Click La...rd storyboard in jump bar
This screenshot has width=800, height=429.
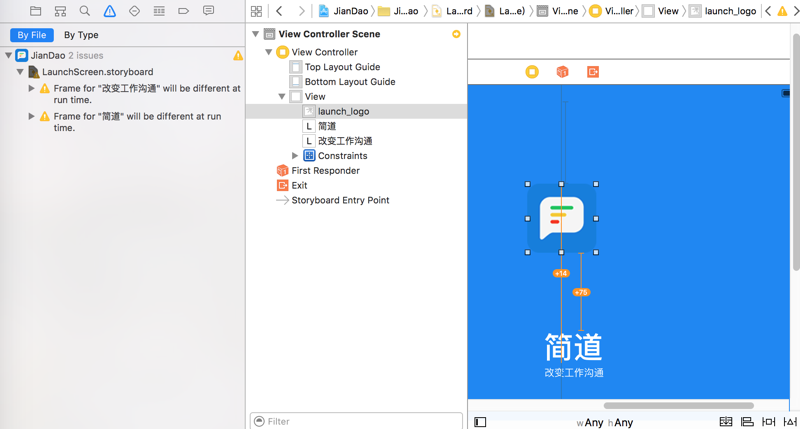[x=452, y=11]
